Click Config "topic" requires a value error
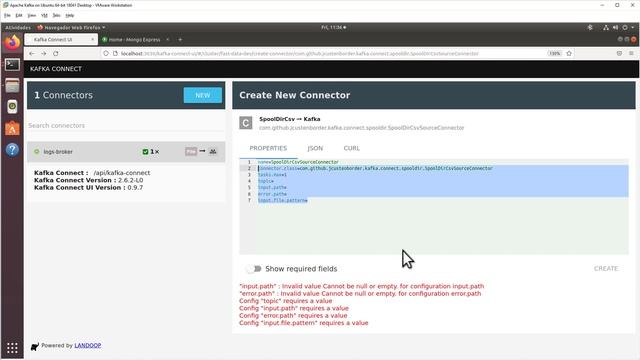 [x=286, y=301]
